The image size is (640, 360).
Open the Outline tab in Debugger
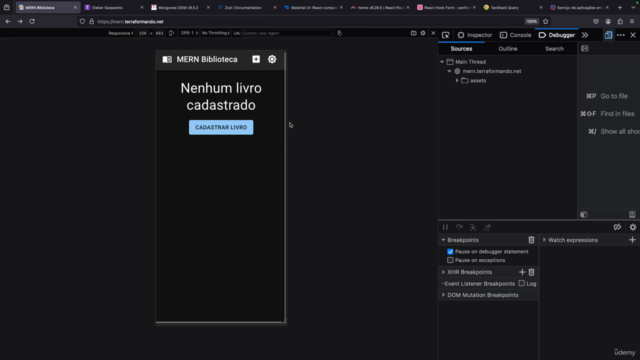tap(508, 49)
